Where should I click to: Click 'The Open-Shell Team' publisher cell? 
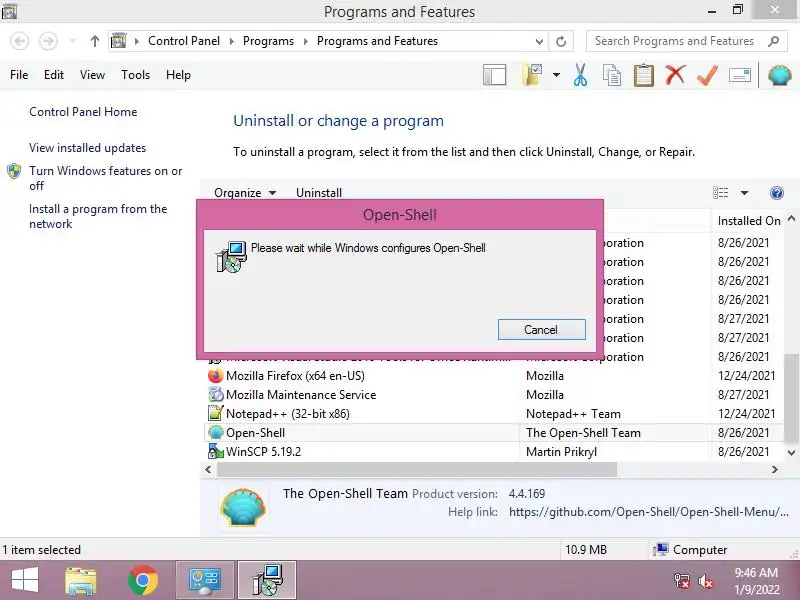click(583, 433)
